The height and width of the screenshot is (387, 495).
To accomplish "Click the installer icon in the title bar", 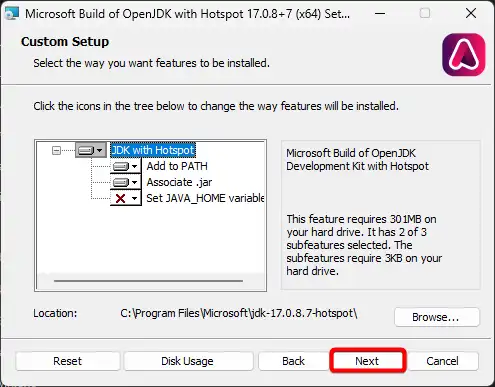I will click(12, 14).
